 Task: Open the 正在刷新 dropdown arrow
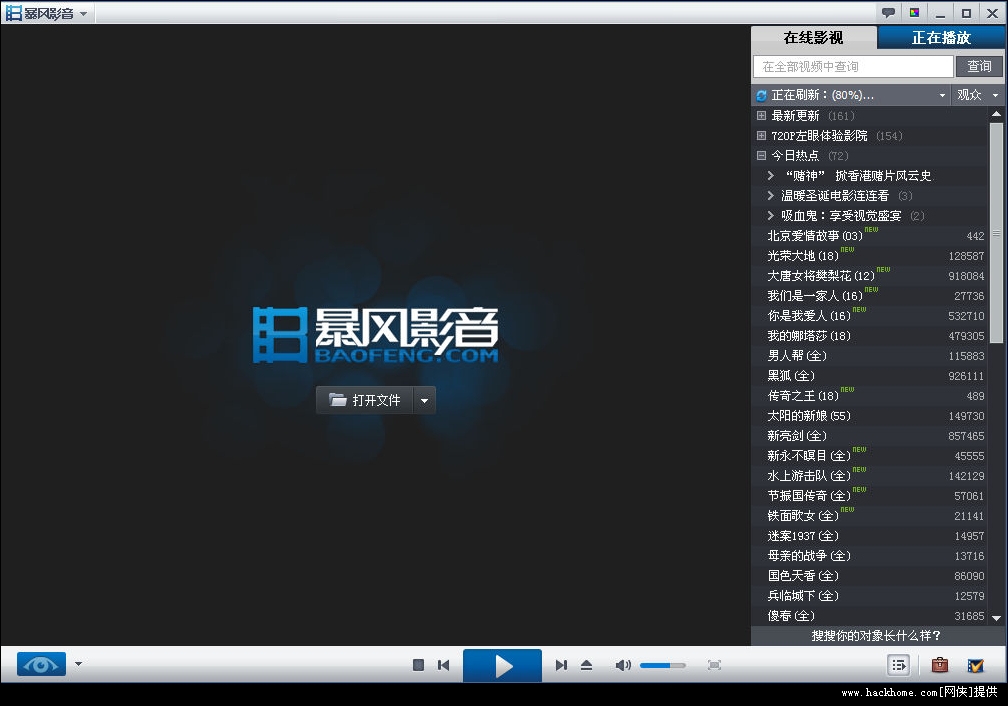(x=942, y=95)
